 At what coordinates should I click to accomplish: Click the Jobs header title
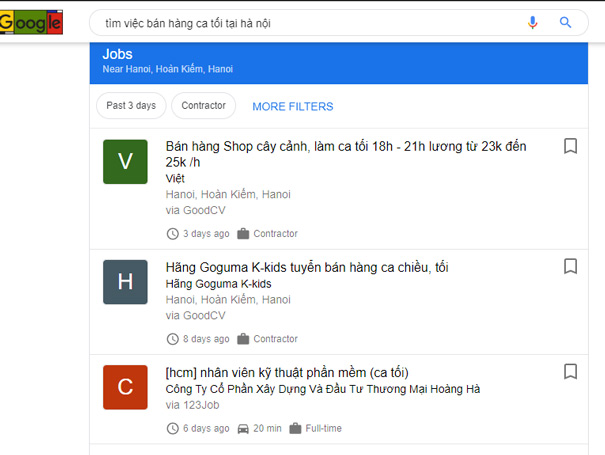click(x=117, y=54)
